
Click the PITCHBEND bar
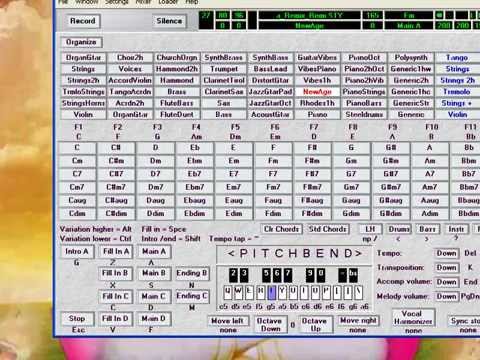coord(294,254)
